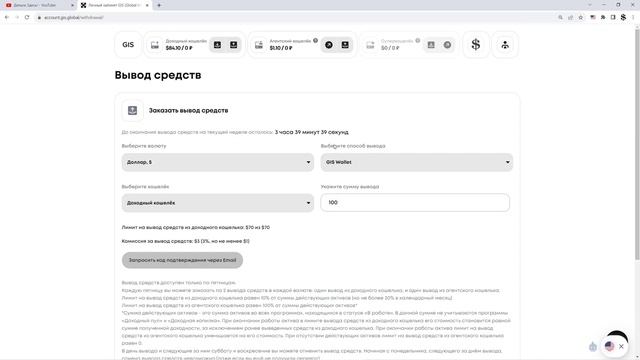Open a new browser tab

click(159, 5)
